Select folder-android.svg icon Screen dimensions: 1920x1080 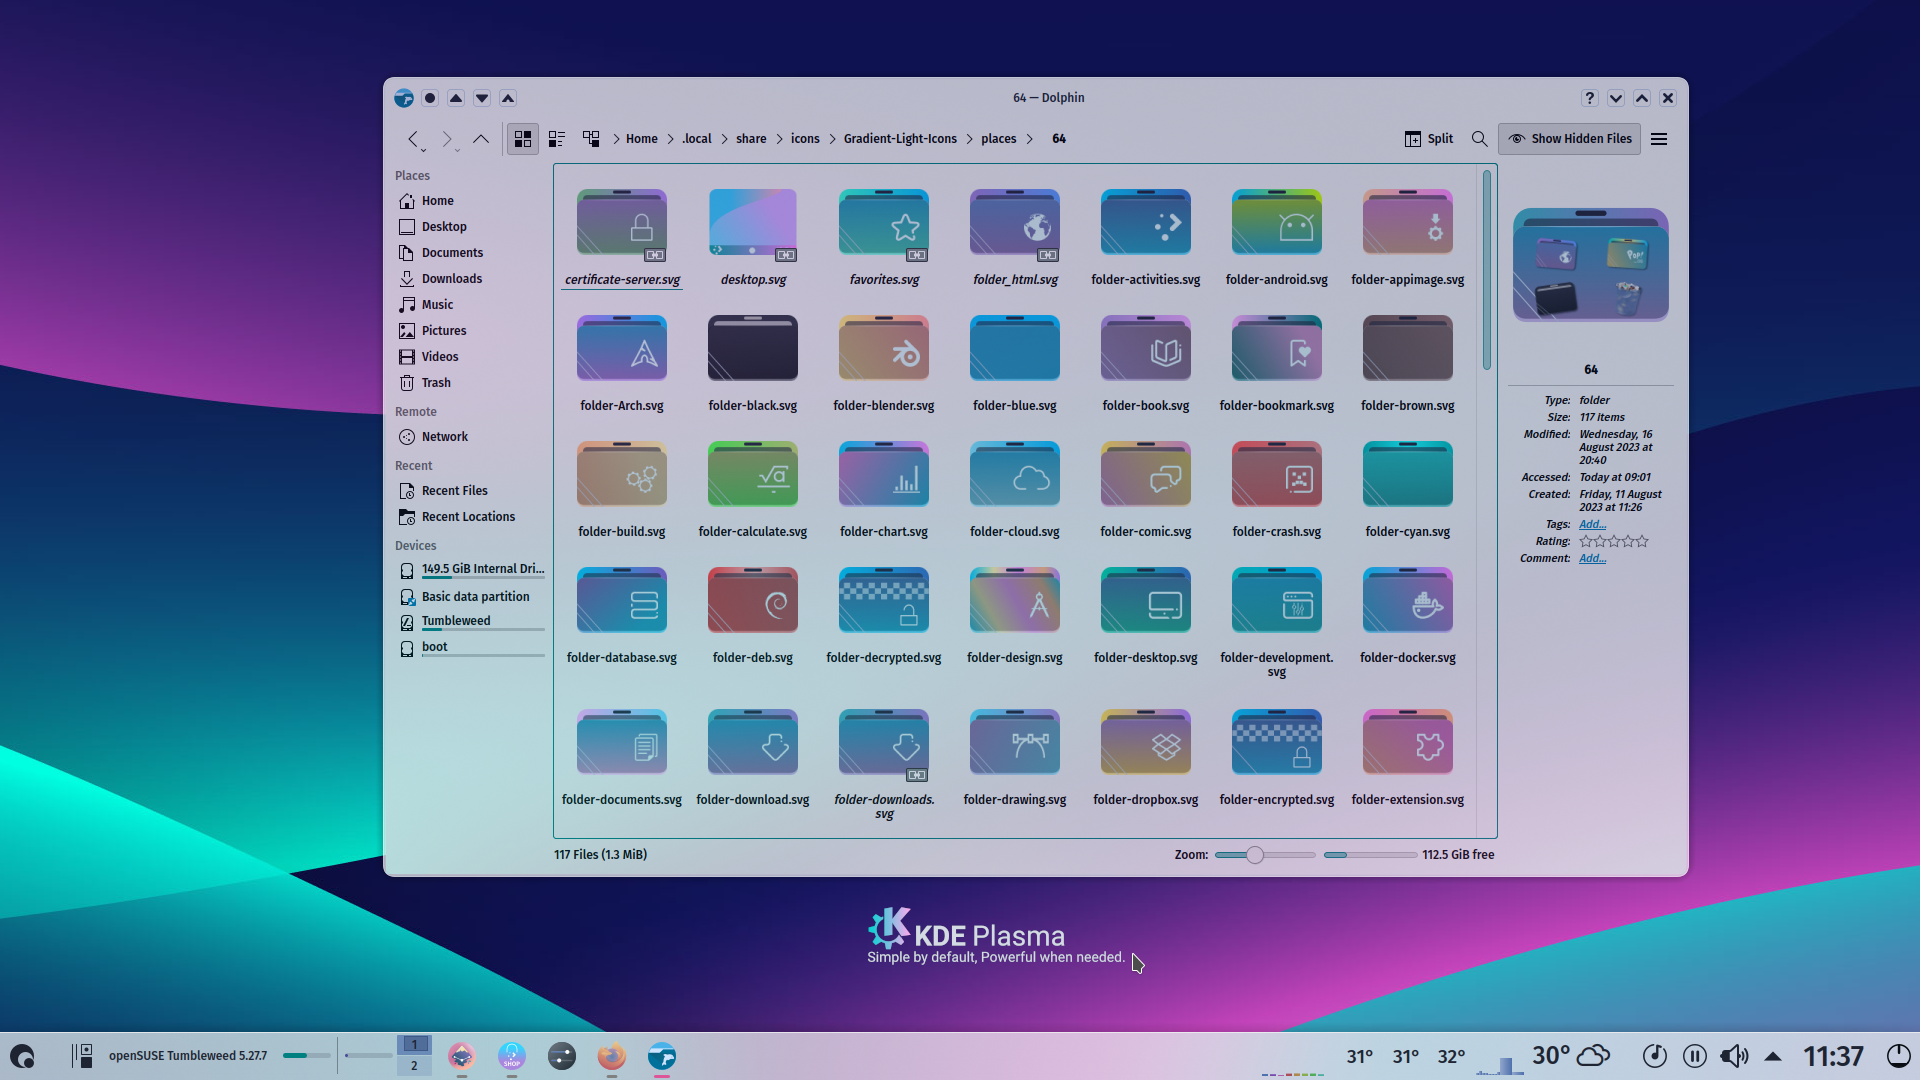pos(1277,223)
